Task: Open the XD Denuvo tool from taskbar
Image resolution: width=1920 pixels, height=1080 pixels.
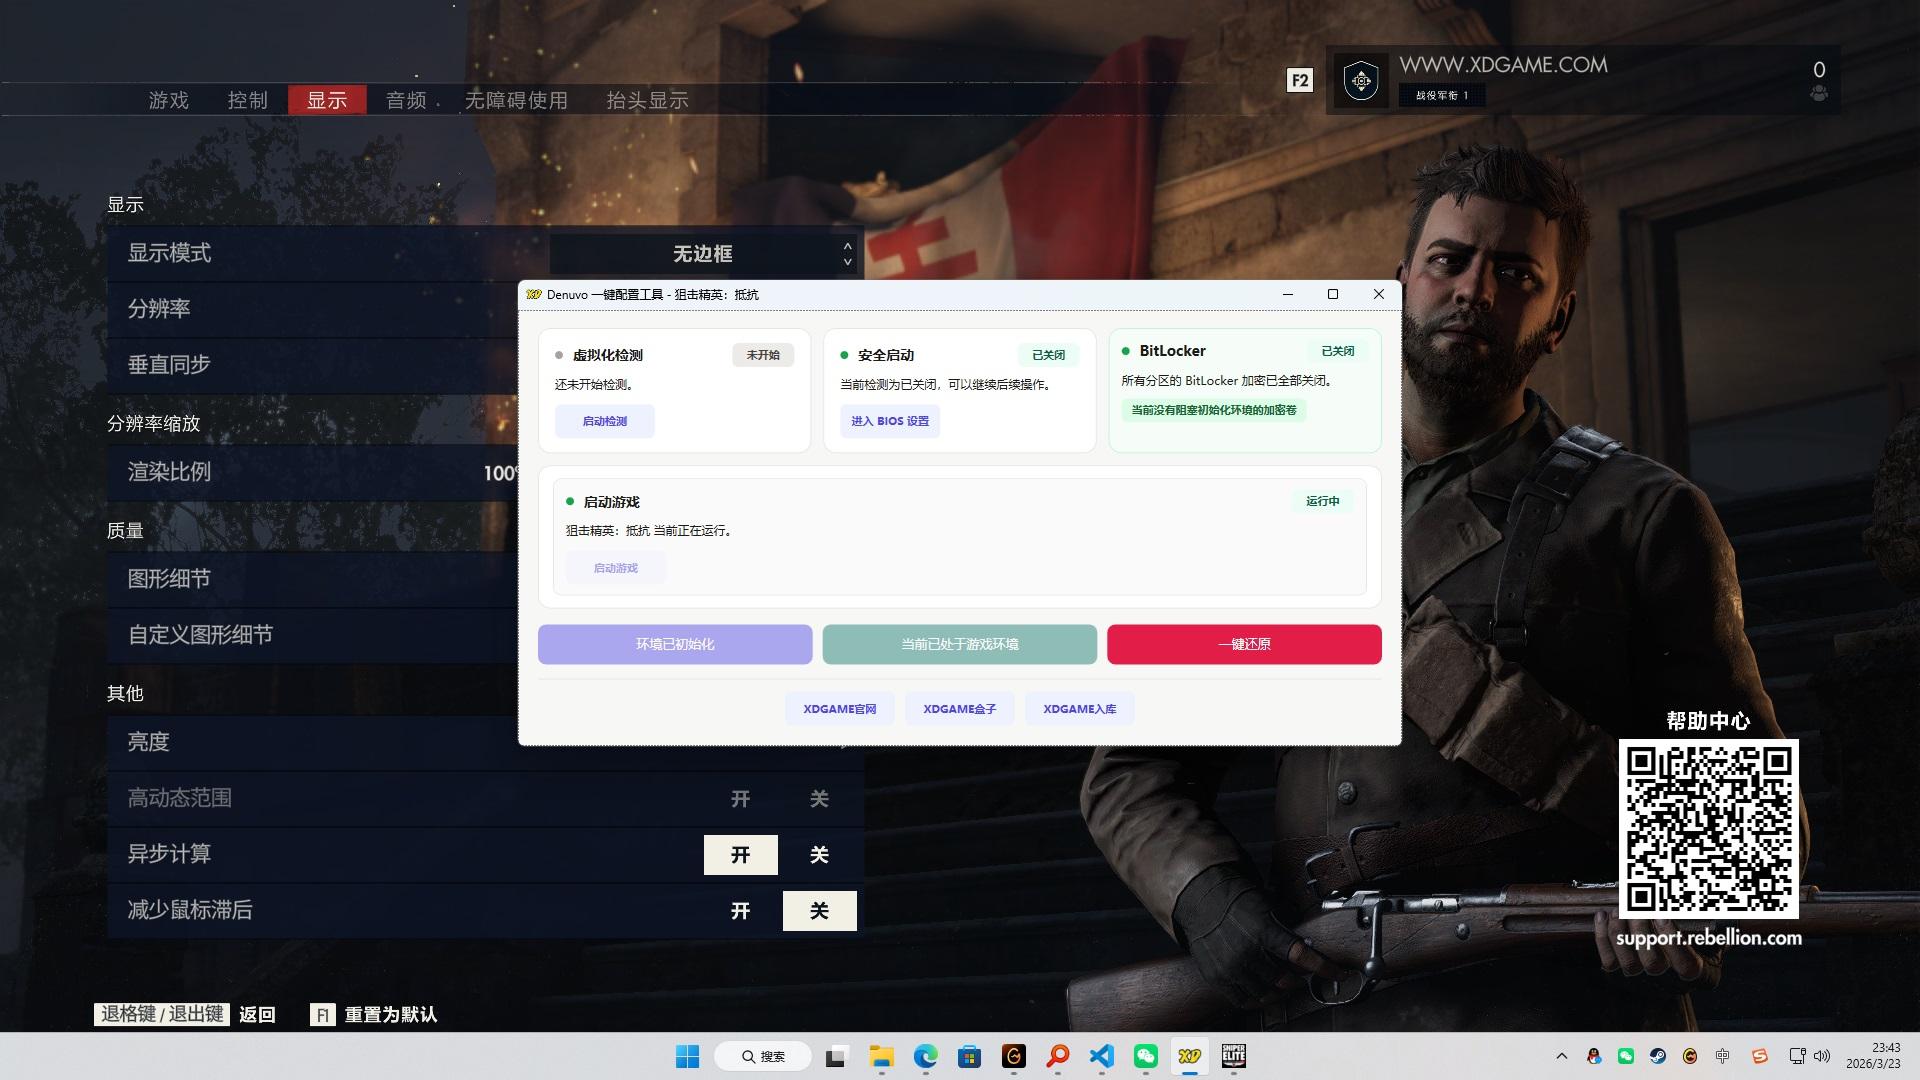Action: (1189, 1056)
